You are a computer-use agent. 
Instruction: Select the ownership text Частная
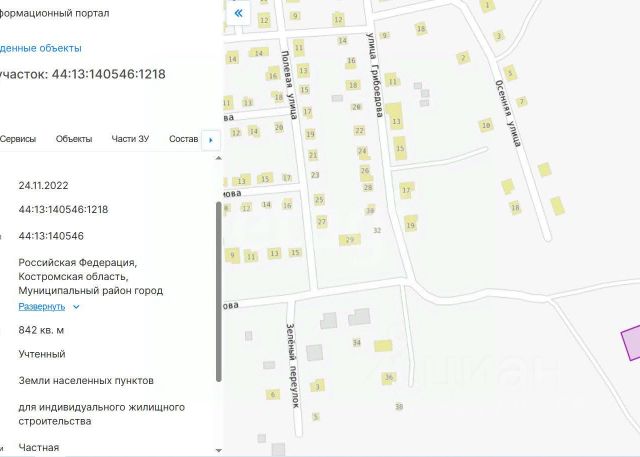(x=39, y=448)
